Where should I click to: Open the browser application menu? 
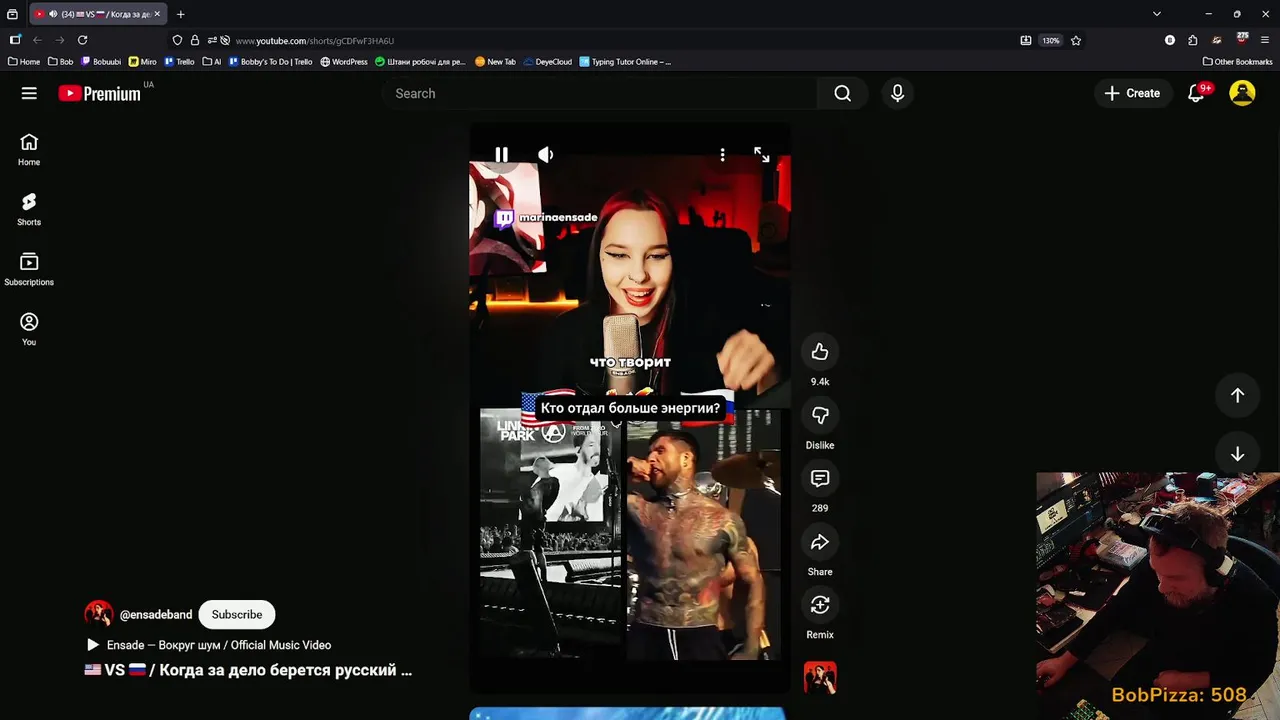[x=1265, y=40]
